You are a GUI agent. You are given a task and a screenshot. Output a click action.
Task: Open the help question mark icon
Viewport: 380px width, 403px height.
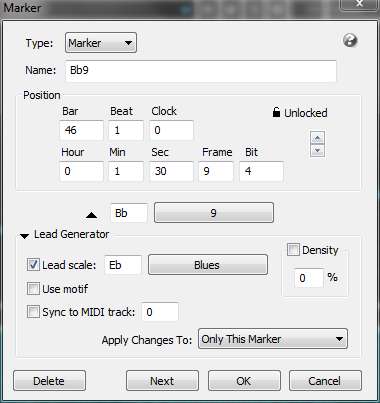(x=350, y=41)
